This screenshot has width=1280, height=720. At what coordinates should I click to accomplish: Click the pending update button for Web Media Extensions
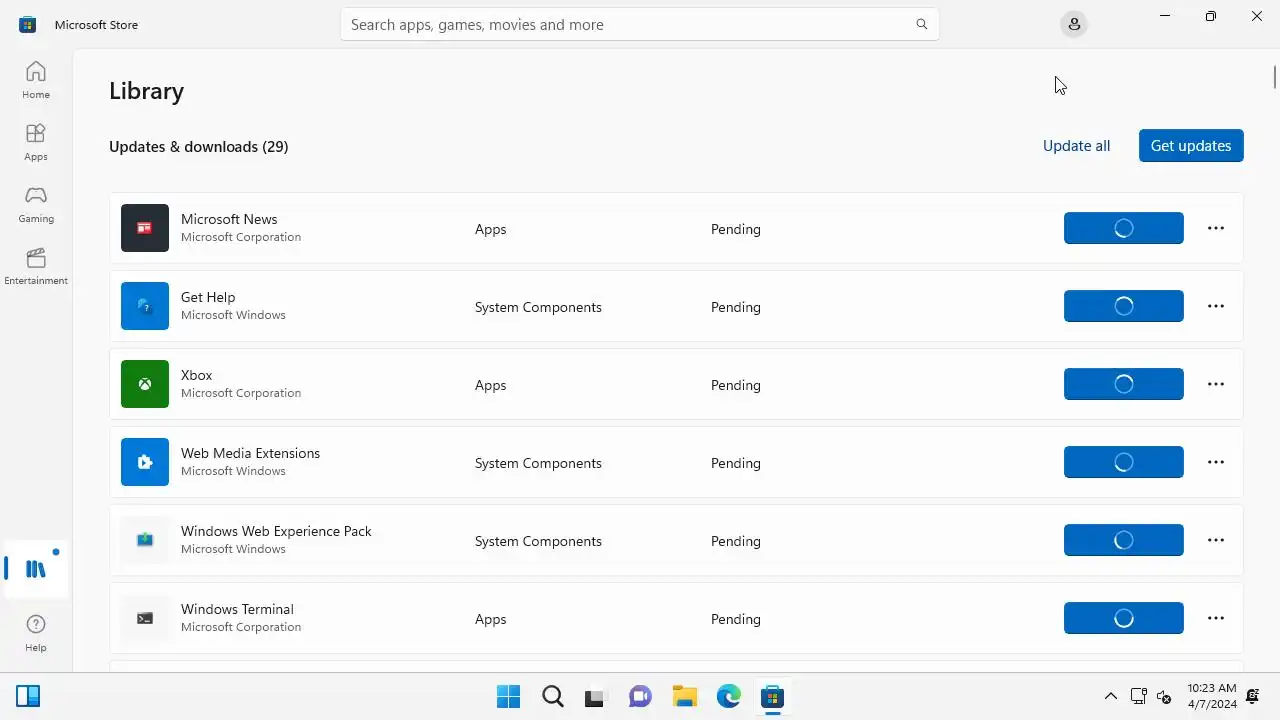click(1124, 462)
